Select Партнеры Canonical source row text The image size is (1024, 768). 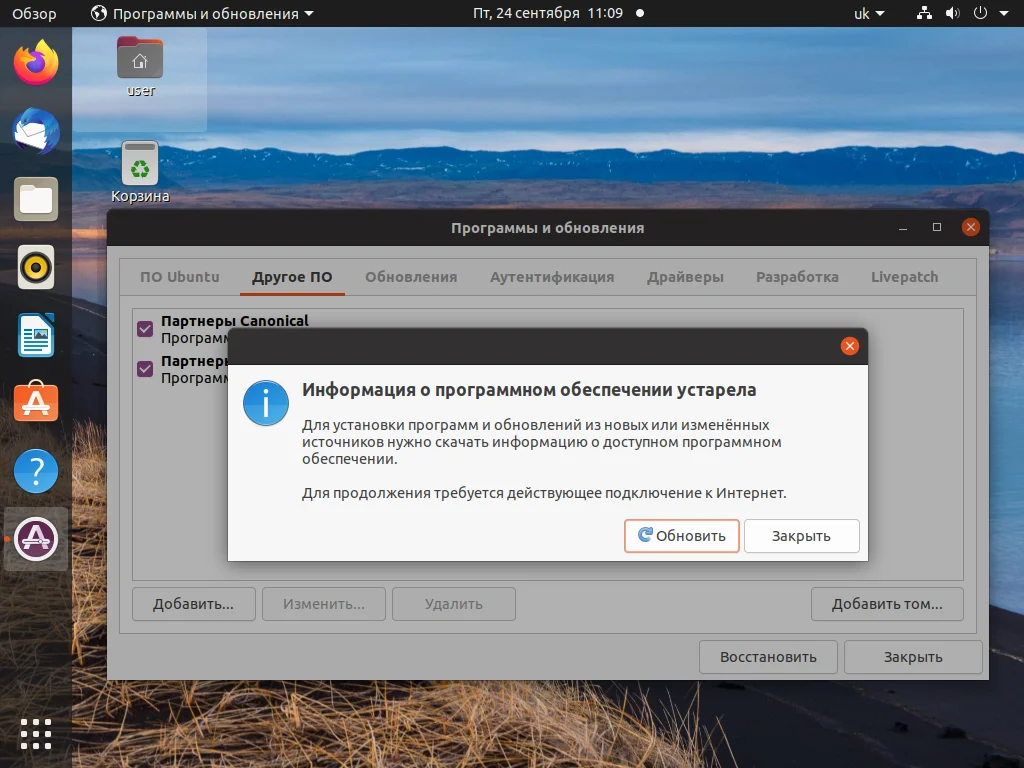point(234,321)
